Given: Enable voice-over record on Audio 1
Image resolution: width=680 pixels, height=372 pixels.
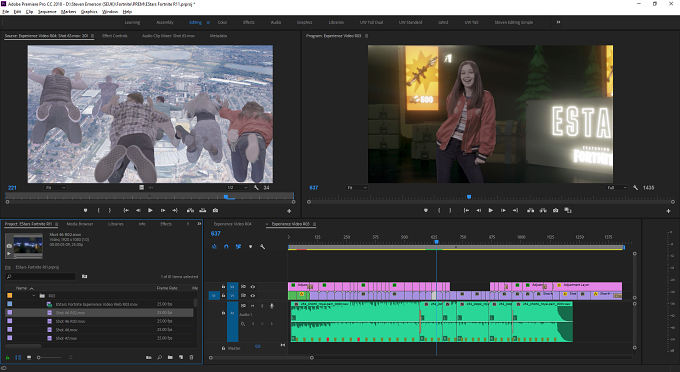Looking at the screenshot, I should pyautogui.click(x=271, y=306).
